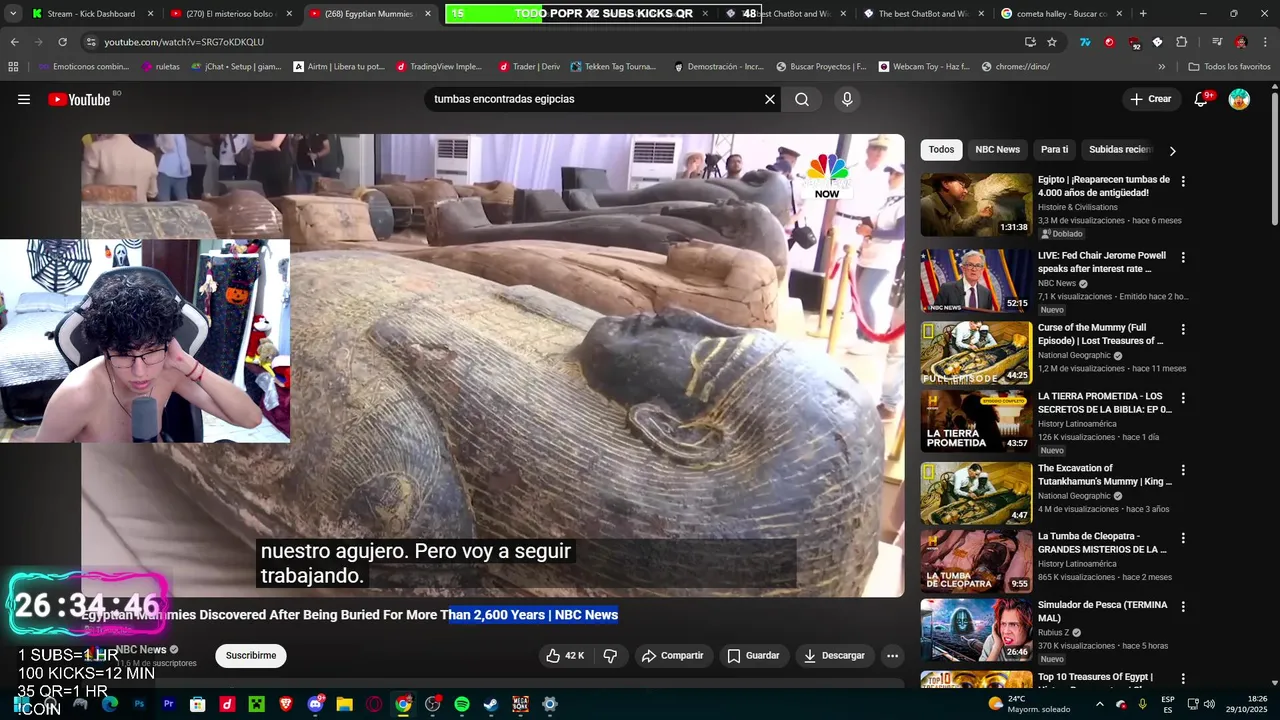The image size is (1280, 720).
Task: Open Simulador de Pesca video thumbnail
Action: pos(976,630)
